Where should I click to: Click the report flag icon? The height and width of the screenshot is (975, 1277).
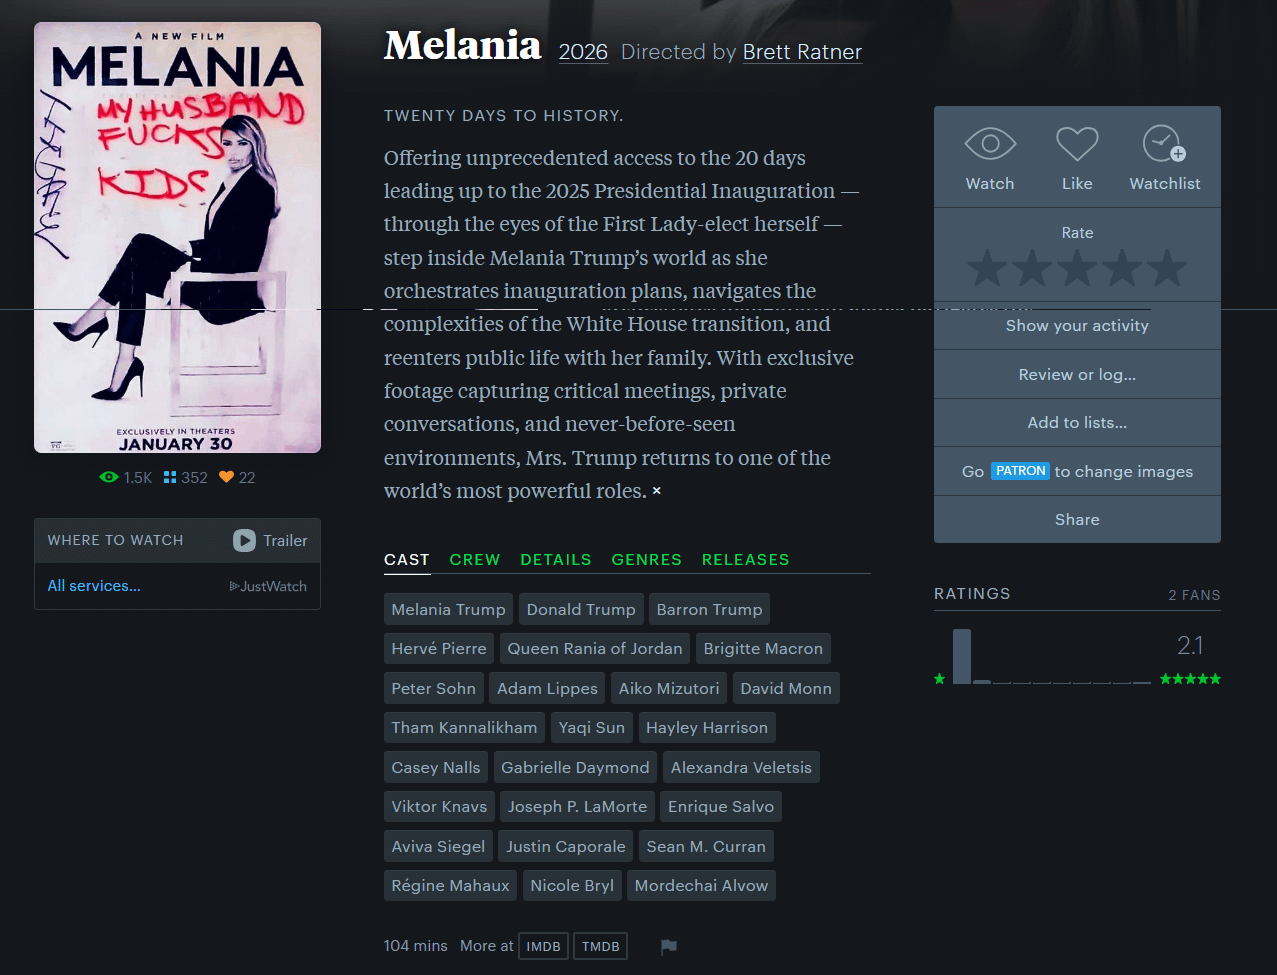(669, 947)
